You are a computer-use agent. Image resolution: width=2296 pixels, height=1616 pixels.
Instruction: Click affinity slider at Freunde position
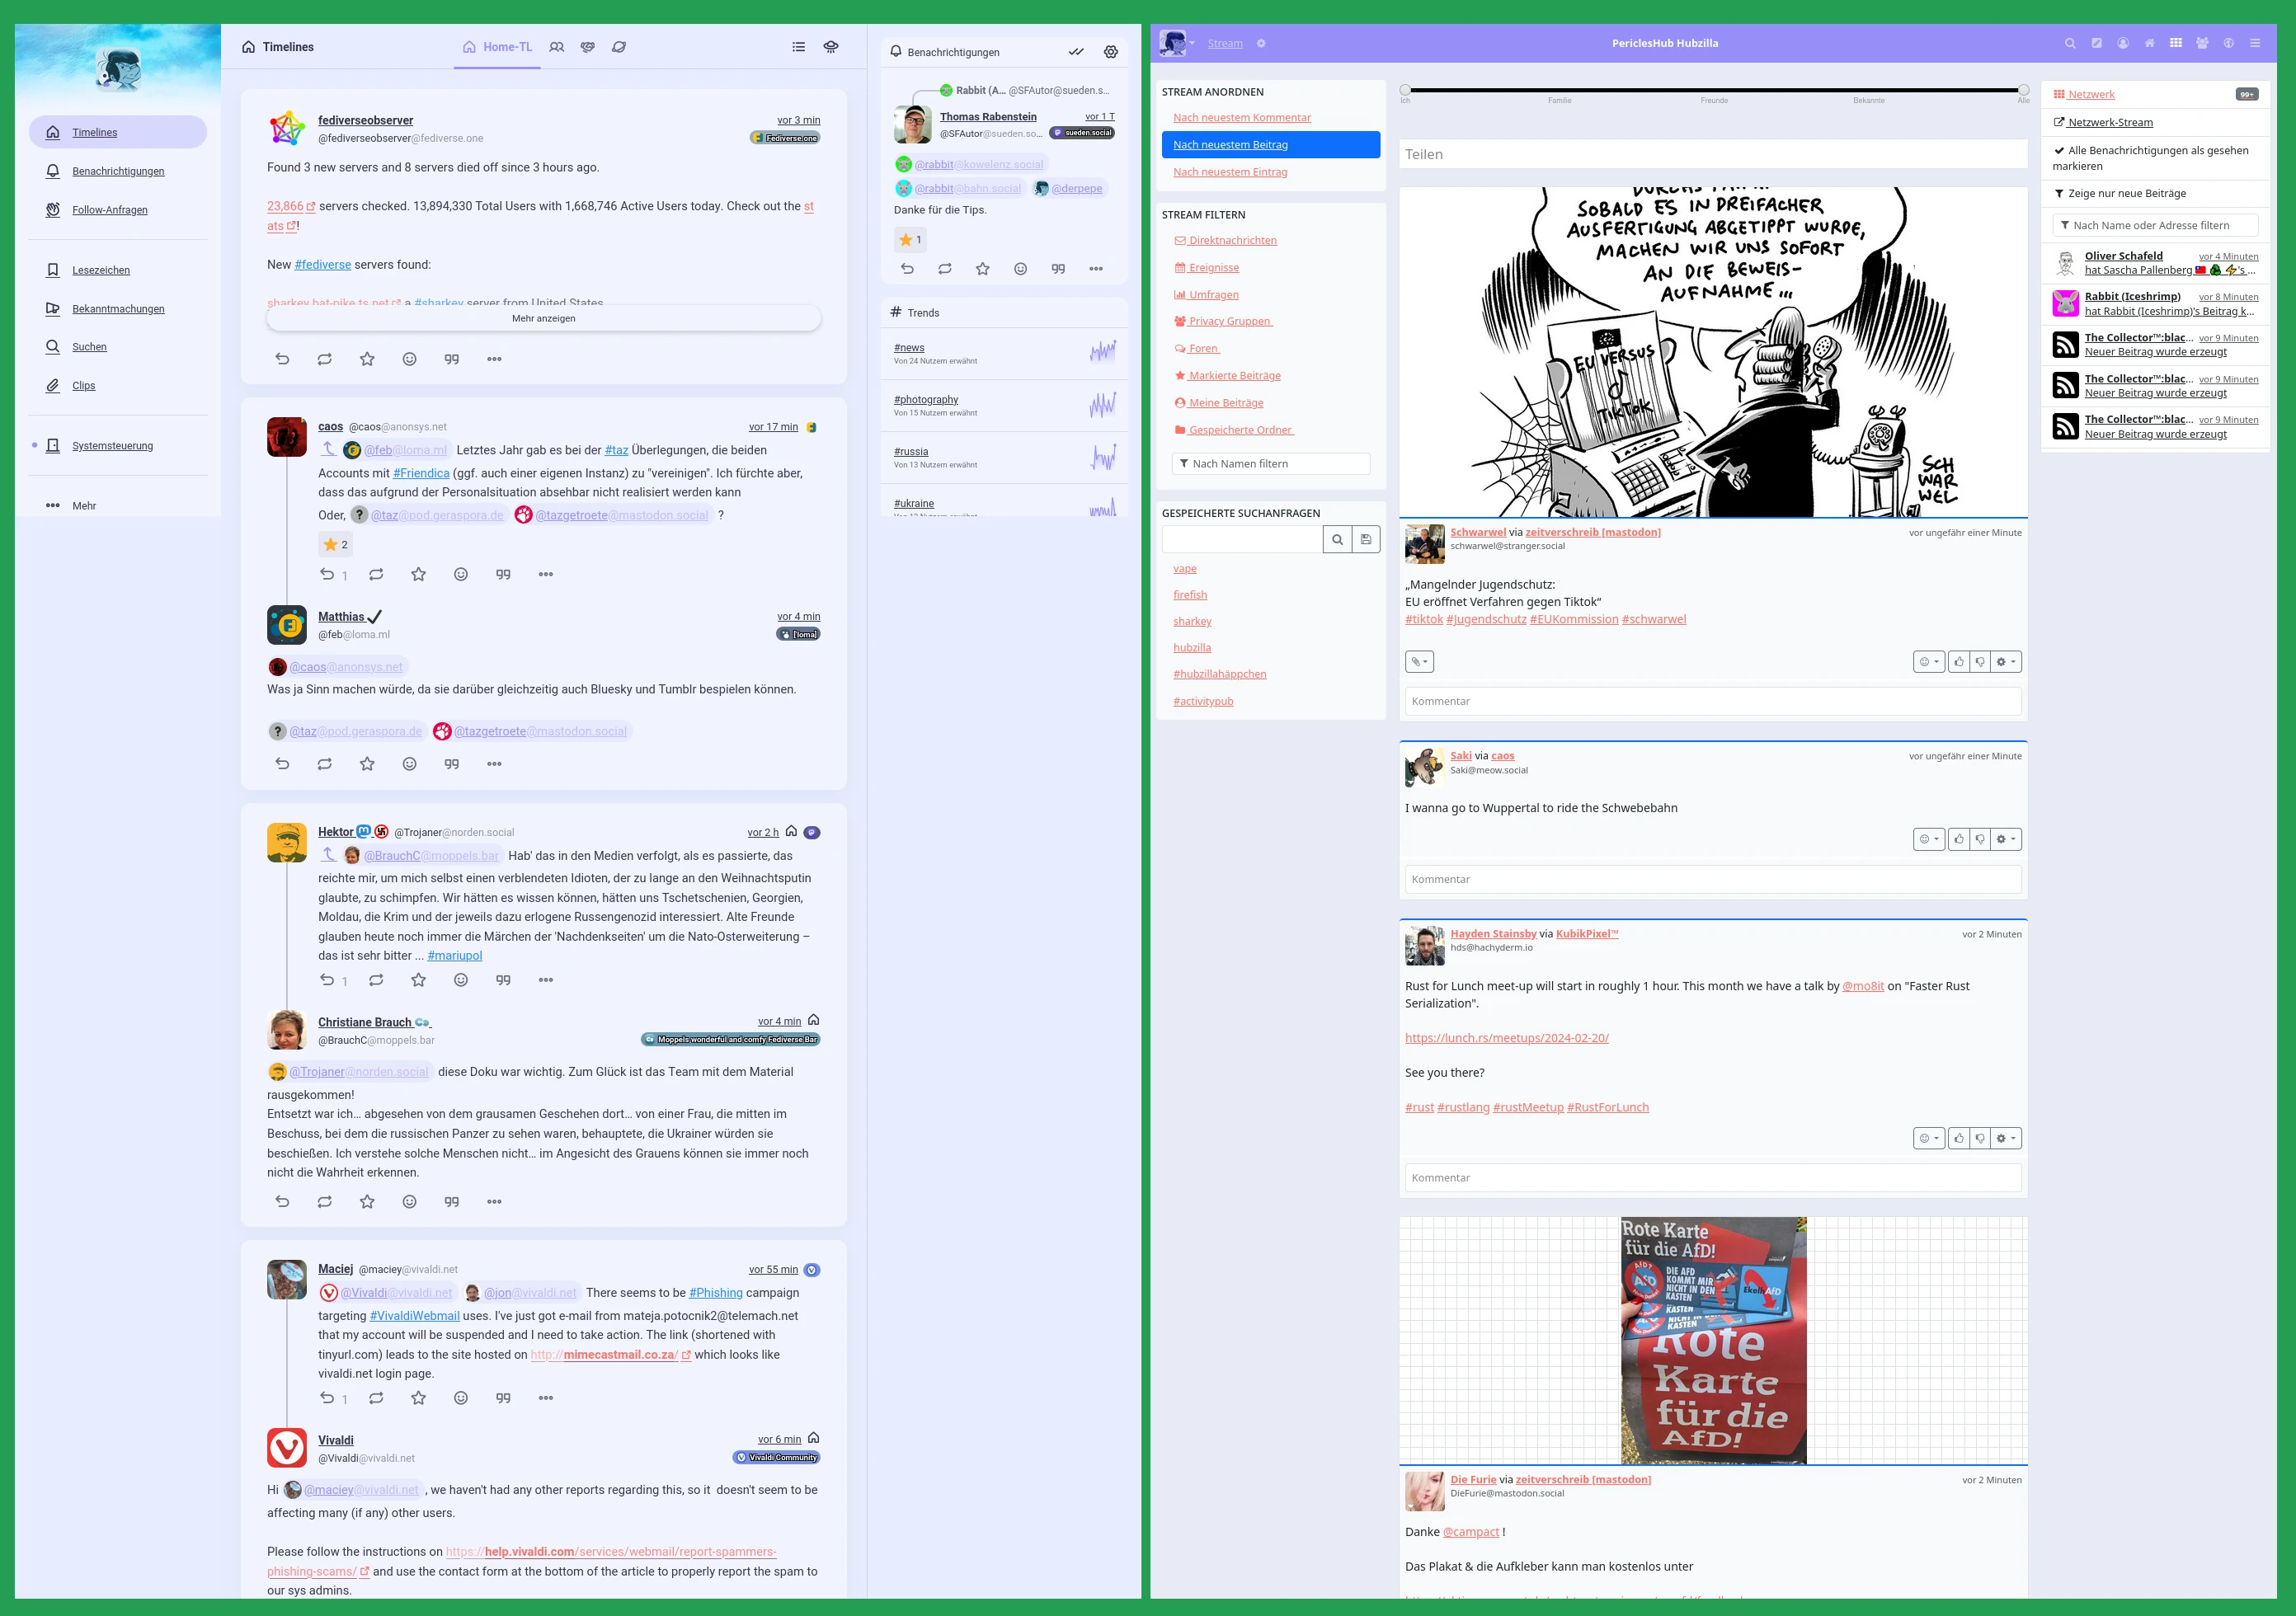pyautogui.click(x=1714, y=90)
